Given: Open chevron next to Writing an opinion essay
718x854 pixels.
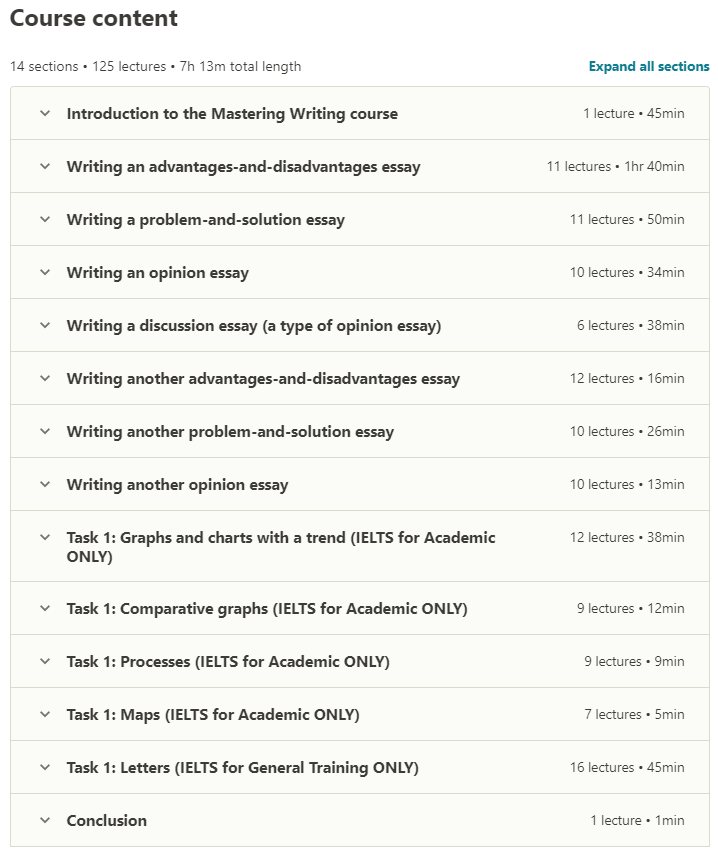Looking at the screenshot, I should point(45,272).
